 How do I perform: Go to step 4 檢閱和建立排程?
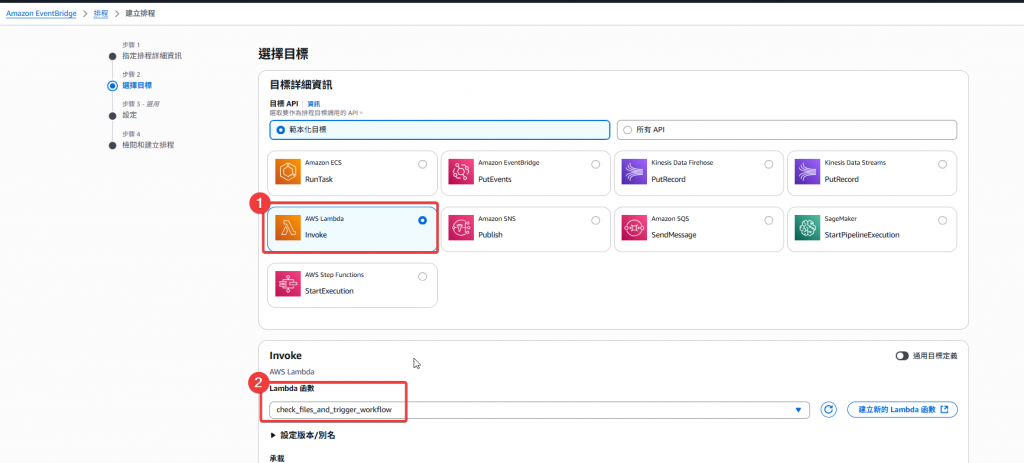click(148, 145)
